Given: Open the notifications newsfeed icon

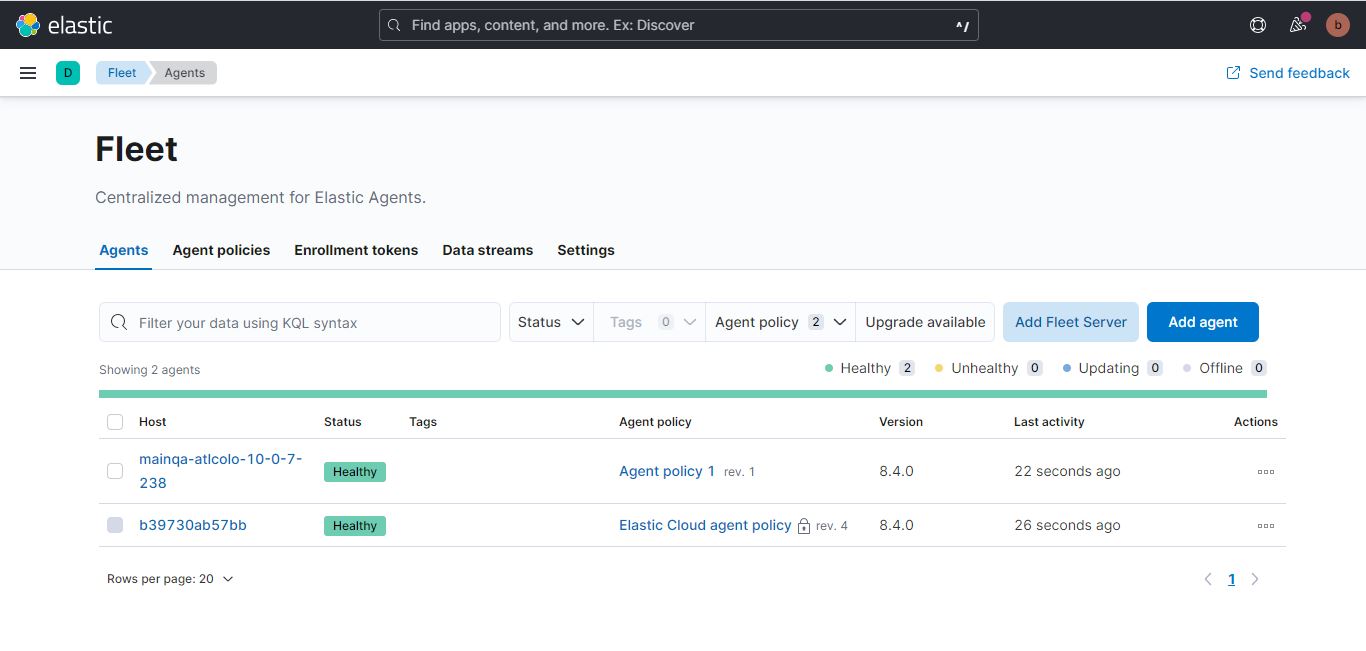Looking at the screenshot, I should [1297, 24].
